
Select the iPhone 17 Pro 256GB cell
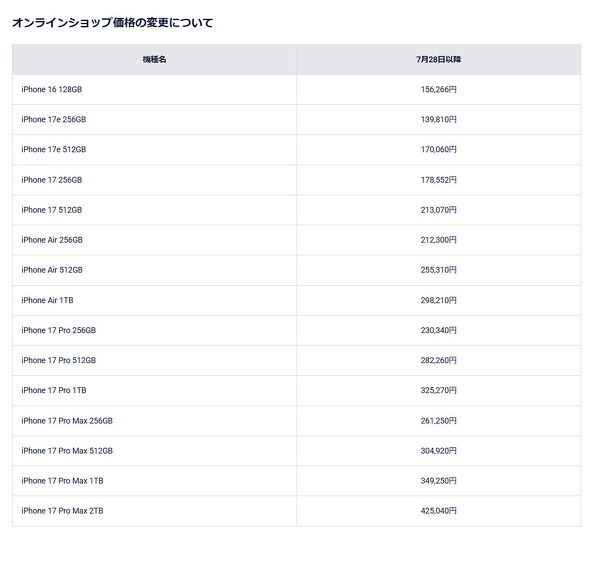pyautogui.click(x=154, y=330)
